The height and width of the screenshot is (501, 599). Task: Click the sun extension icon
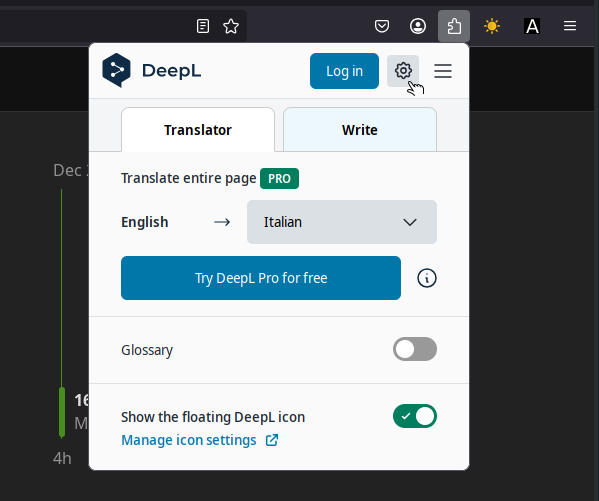click(x=492, y=26)
